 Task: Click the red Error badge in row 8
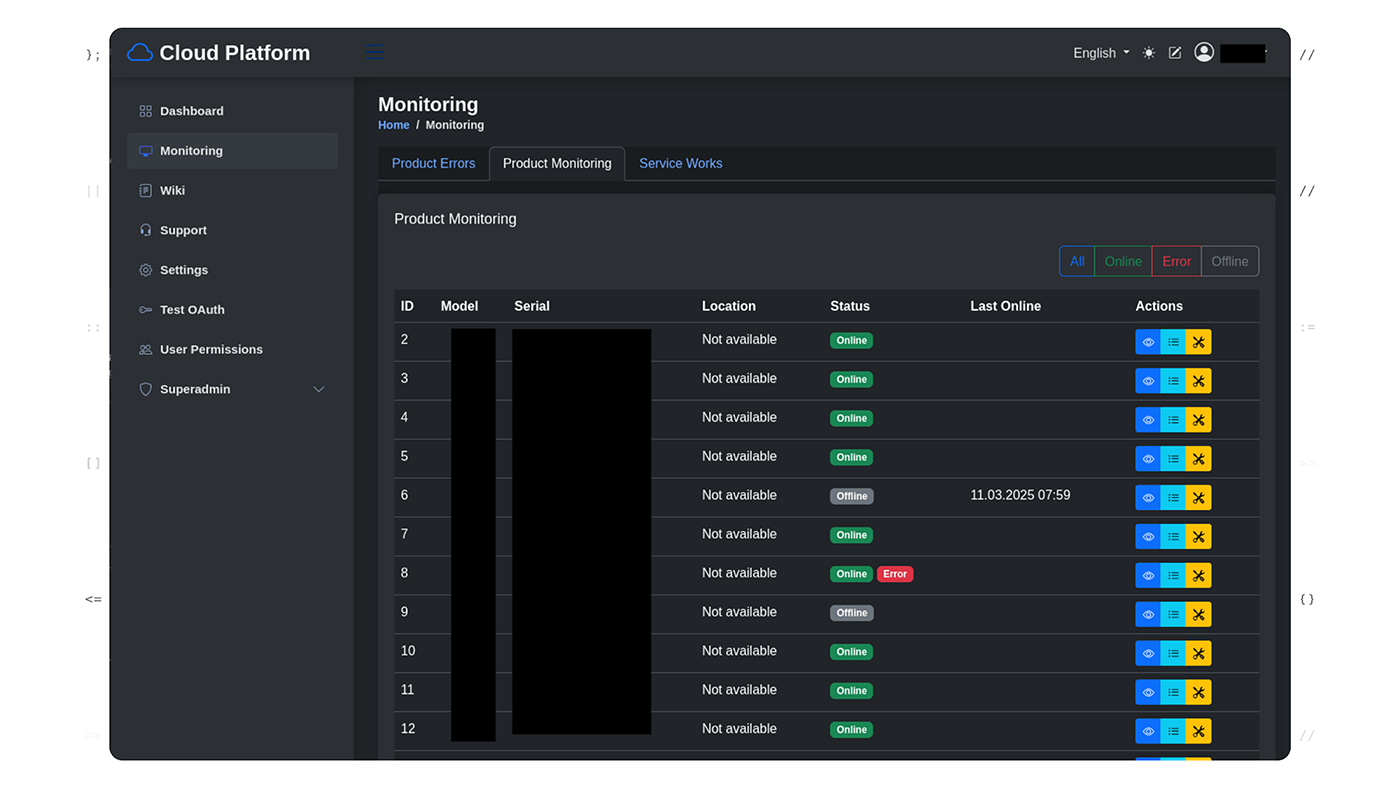tap(895, 574)
